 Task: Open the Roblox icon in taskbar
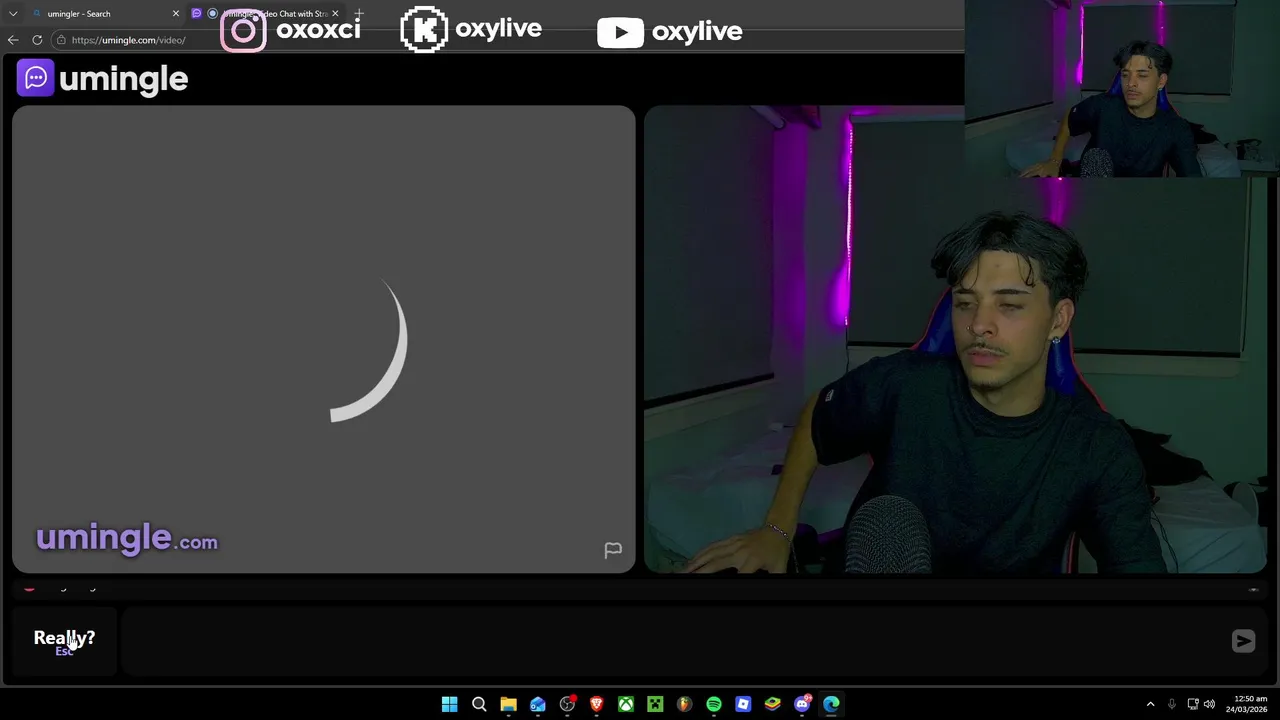743,704
